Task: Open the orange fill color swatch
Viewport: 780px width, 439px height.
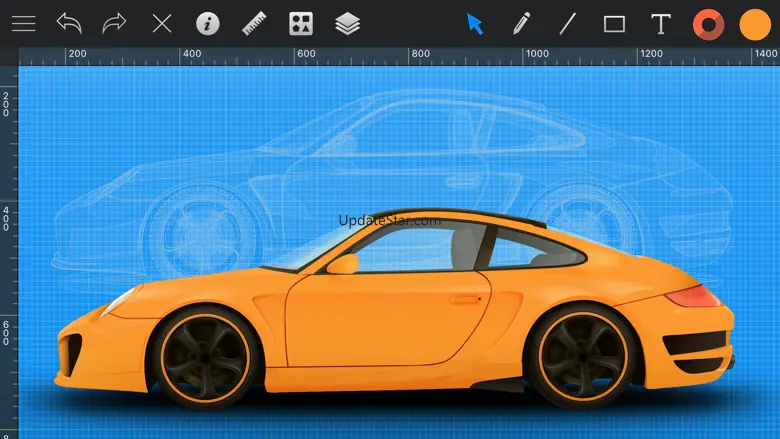Action: (754, 24)
